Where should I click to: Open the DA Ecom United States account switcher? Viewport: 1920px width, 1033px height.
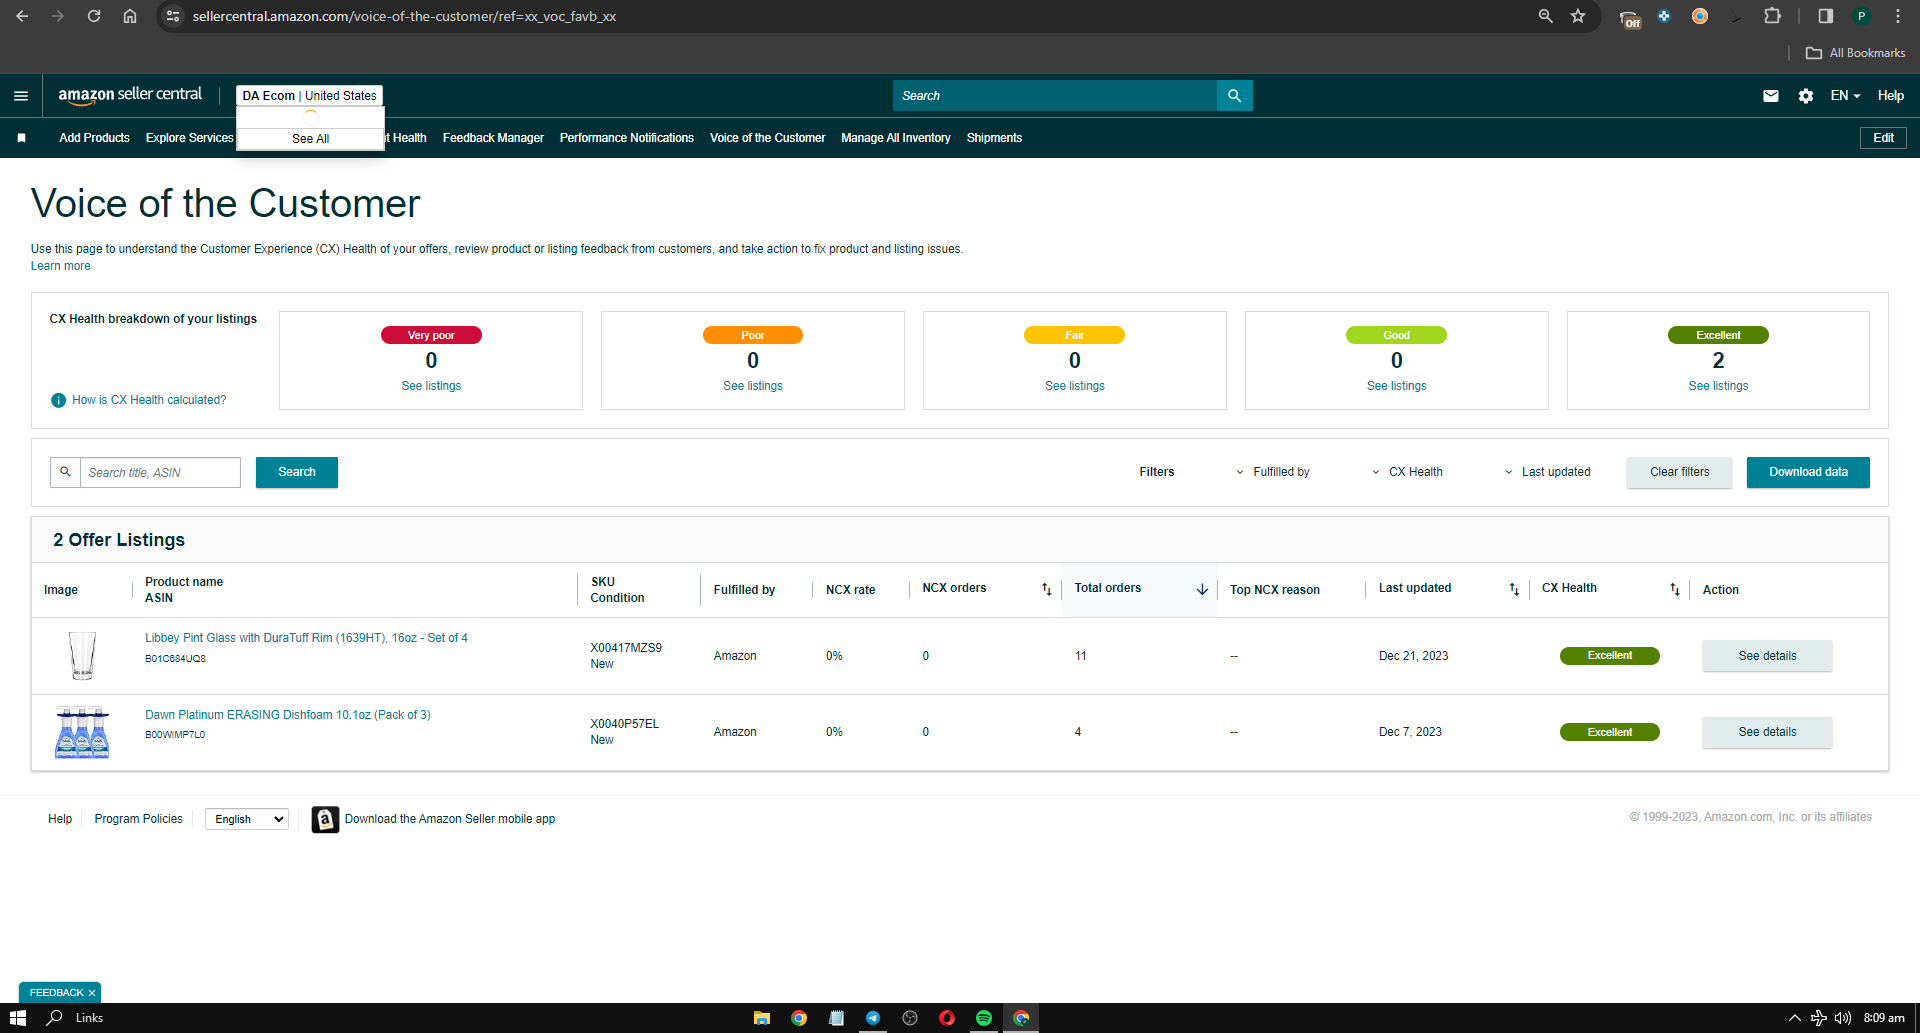[x=310, y=96]
